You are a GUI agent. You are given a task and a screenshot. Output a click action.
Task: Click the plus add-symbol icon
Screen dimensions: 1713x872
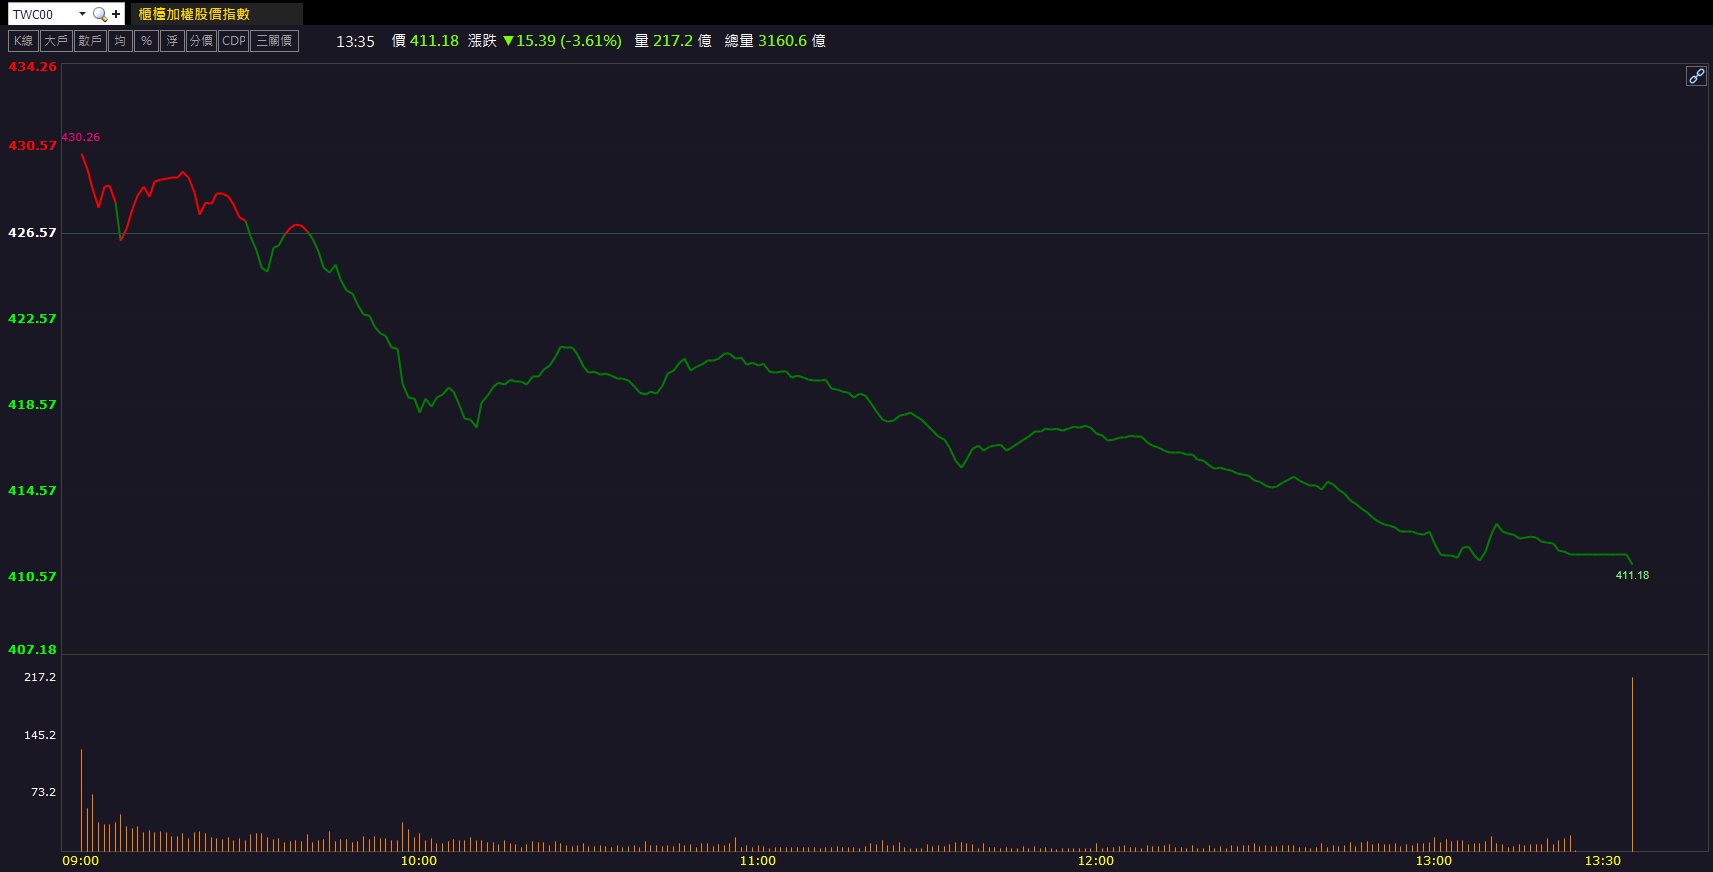click(116, 14)
